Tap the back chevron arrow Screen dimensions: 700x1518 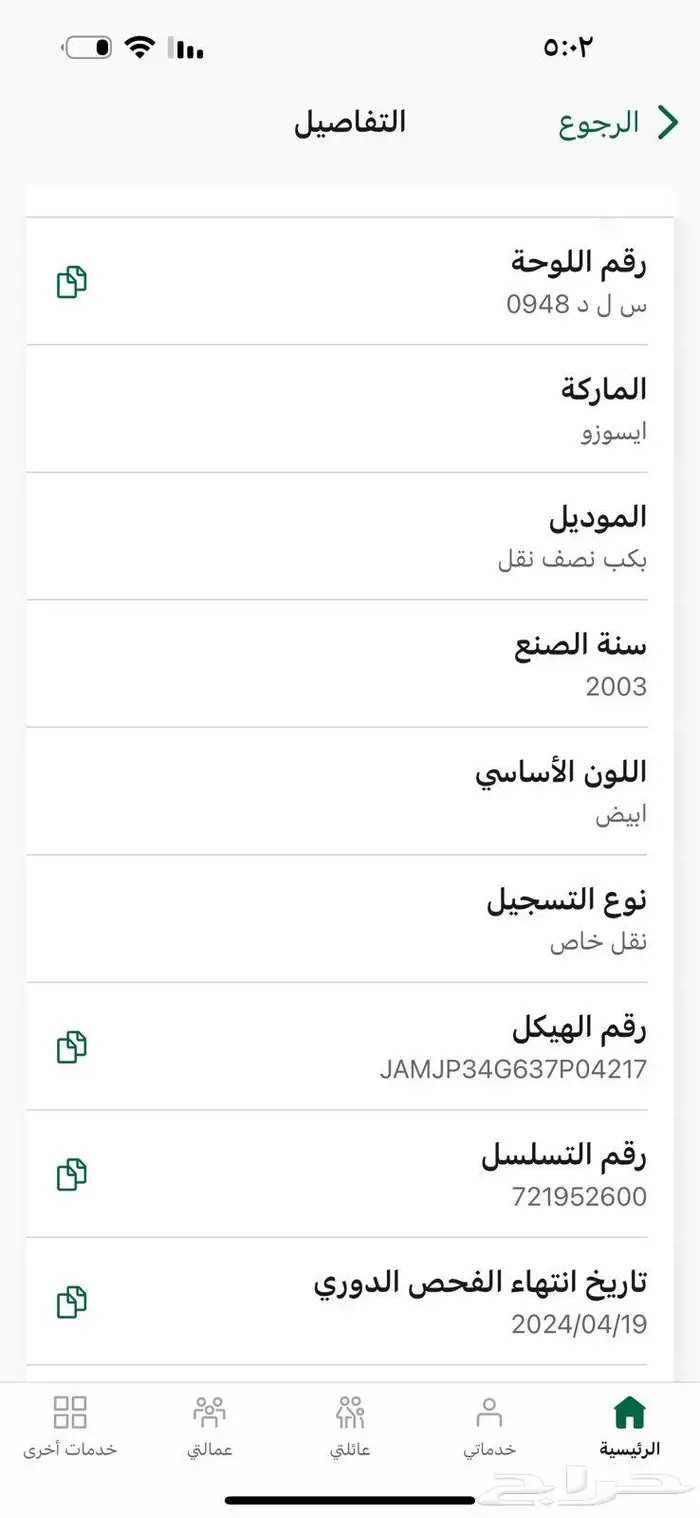[668, 123]
